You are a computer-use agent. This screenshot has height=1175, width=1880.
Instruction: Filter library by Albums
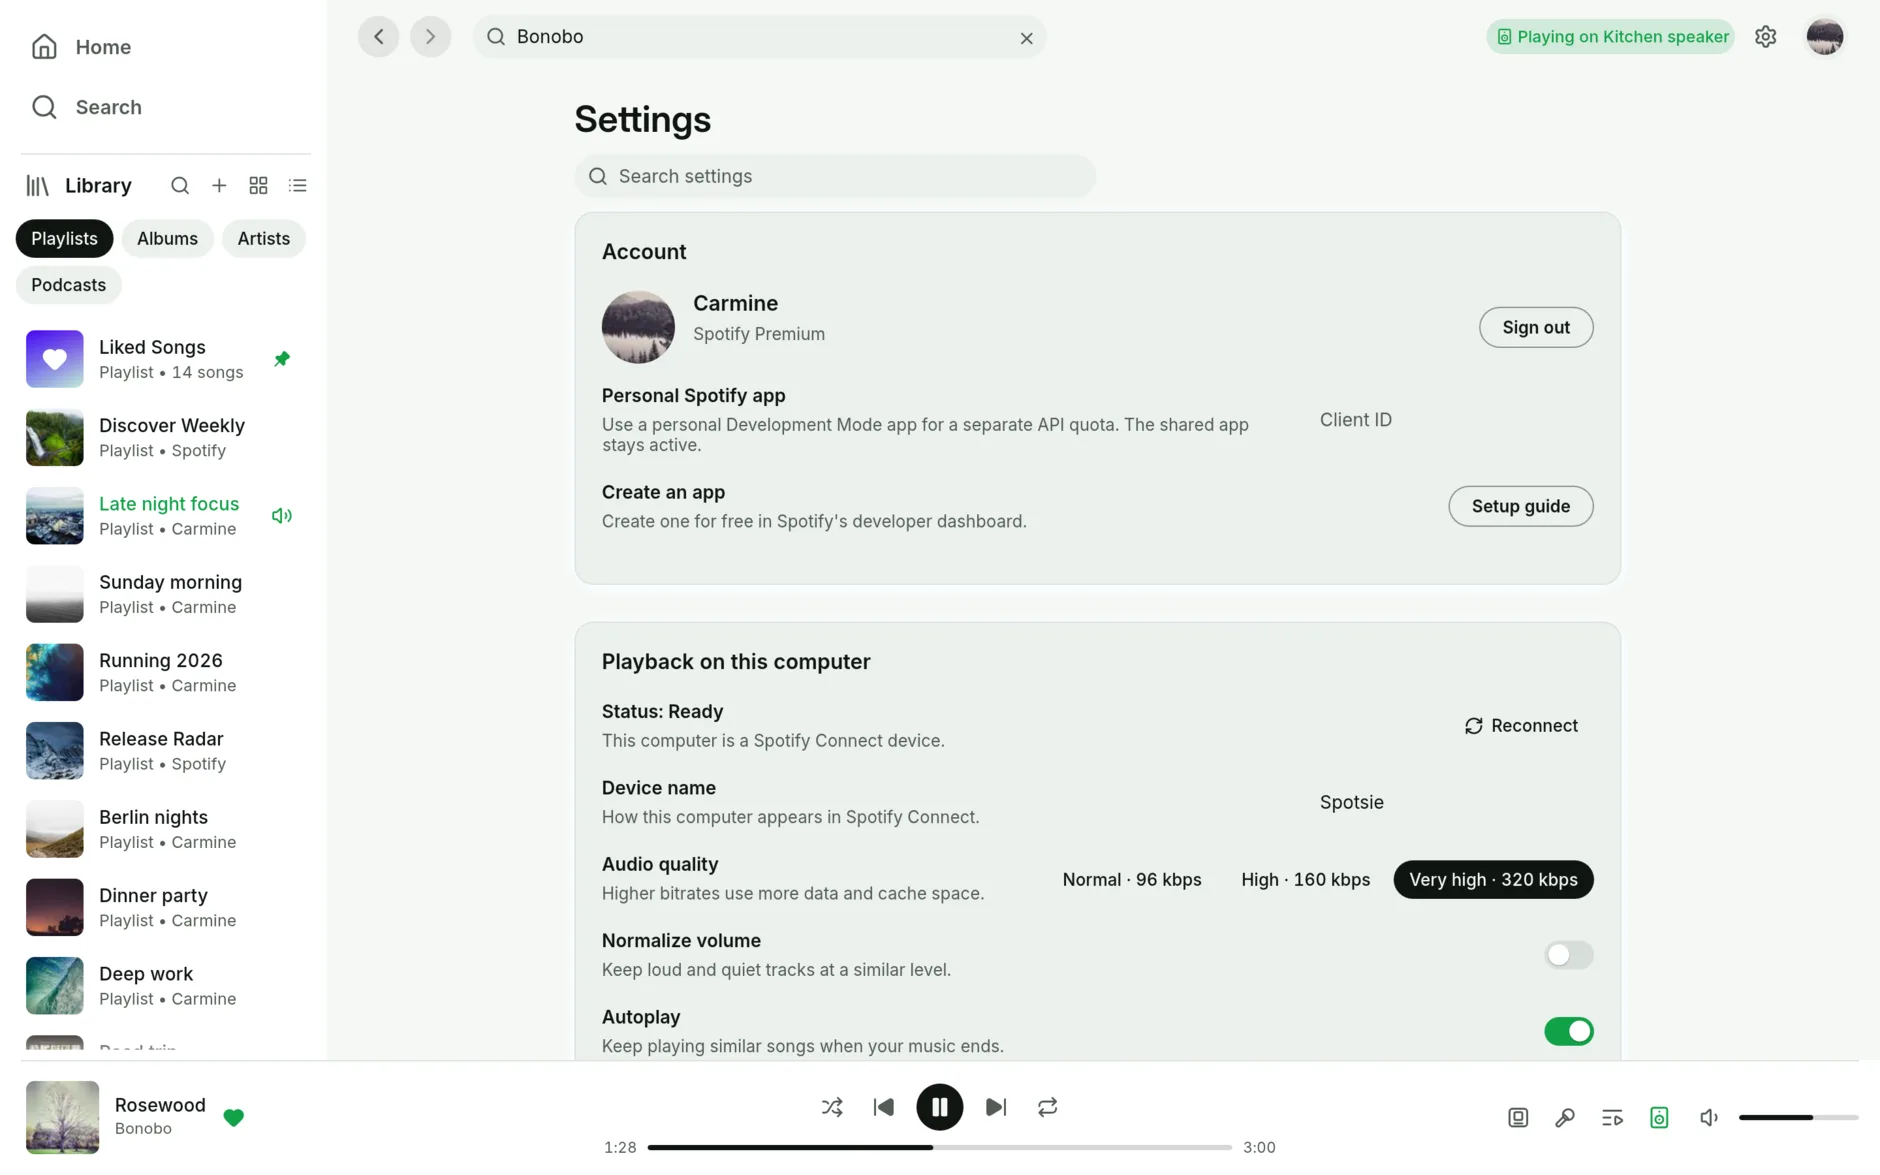tap(167, 239)
